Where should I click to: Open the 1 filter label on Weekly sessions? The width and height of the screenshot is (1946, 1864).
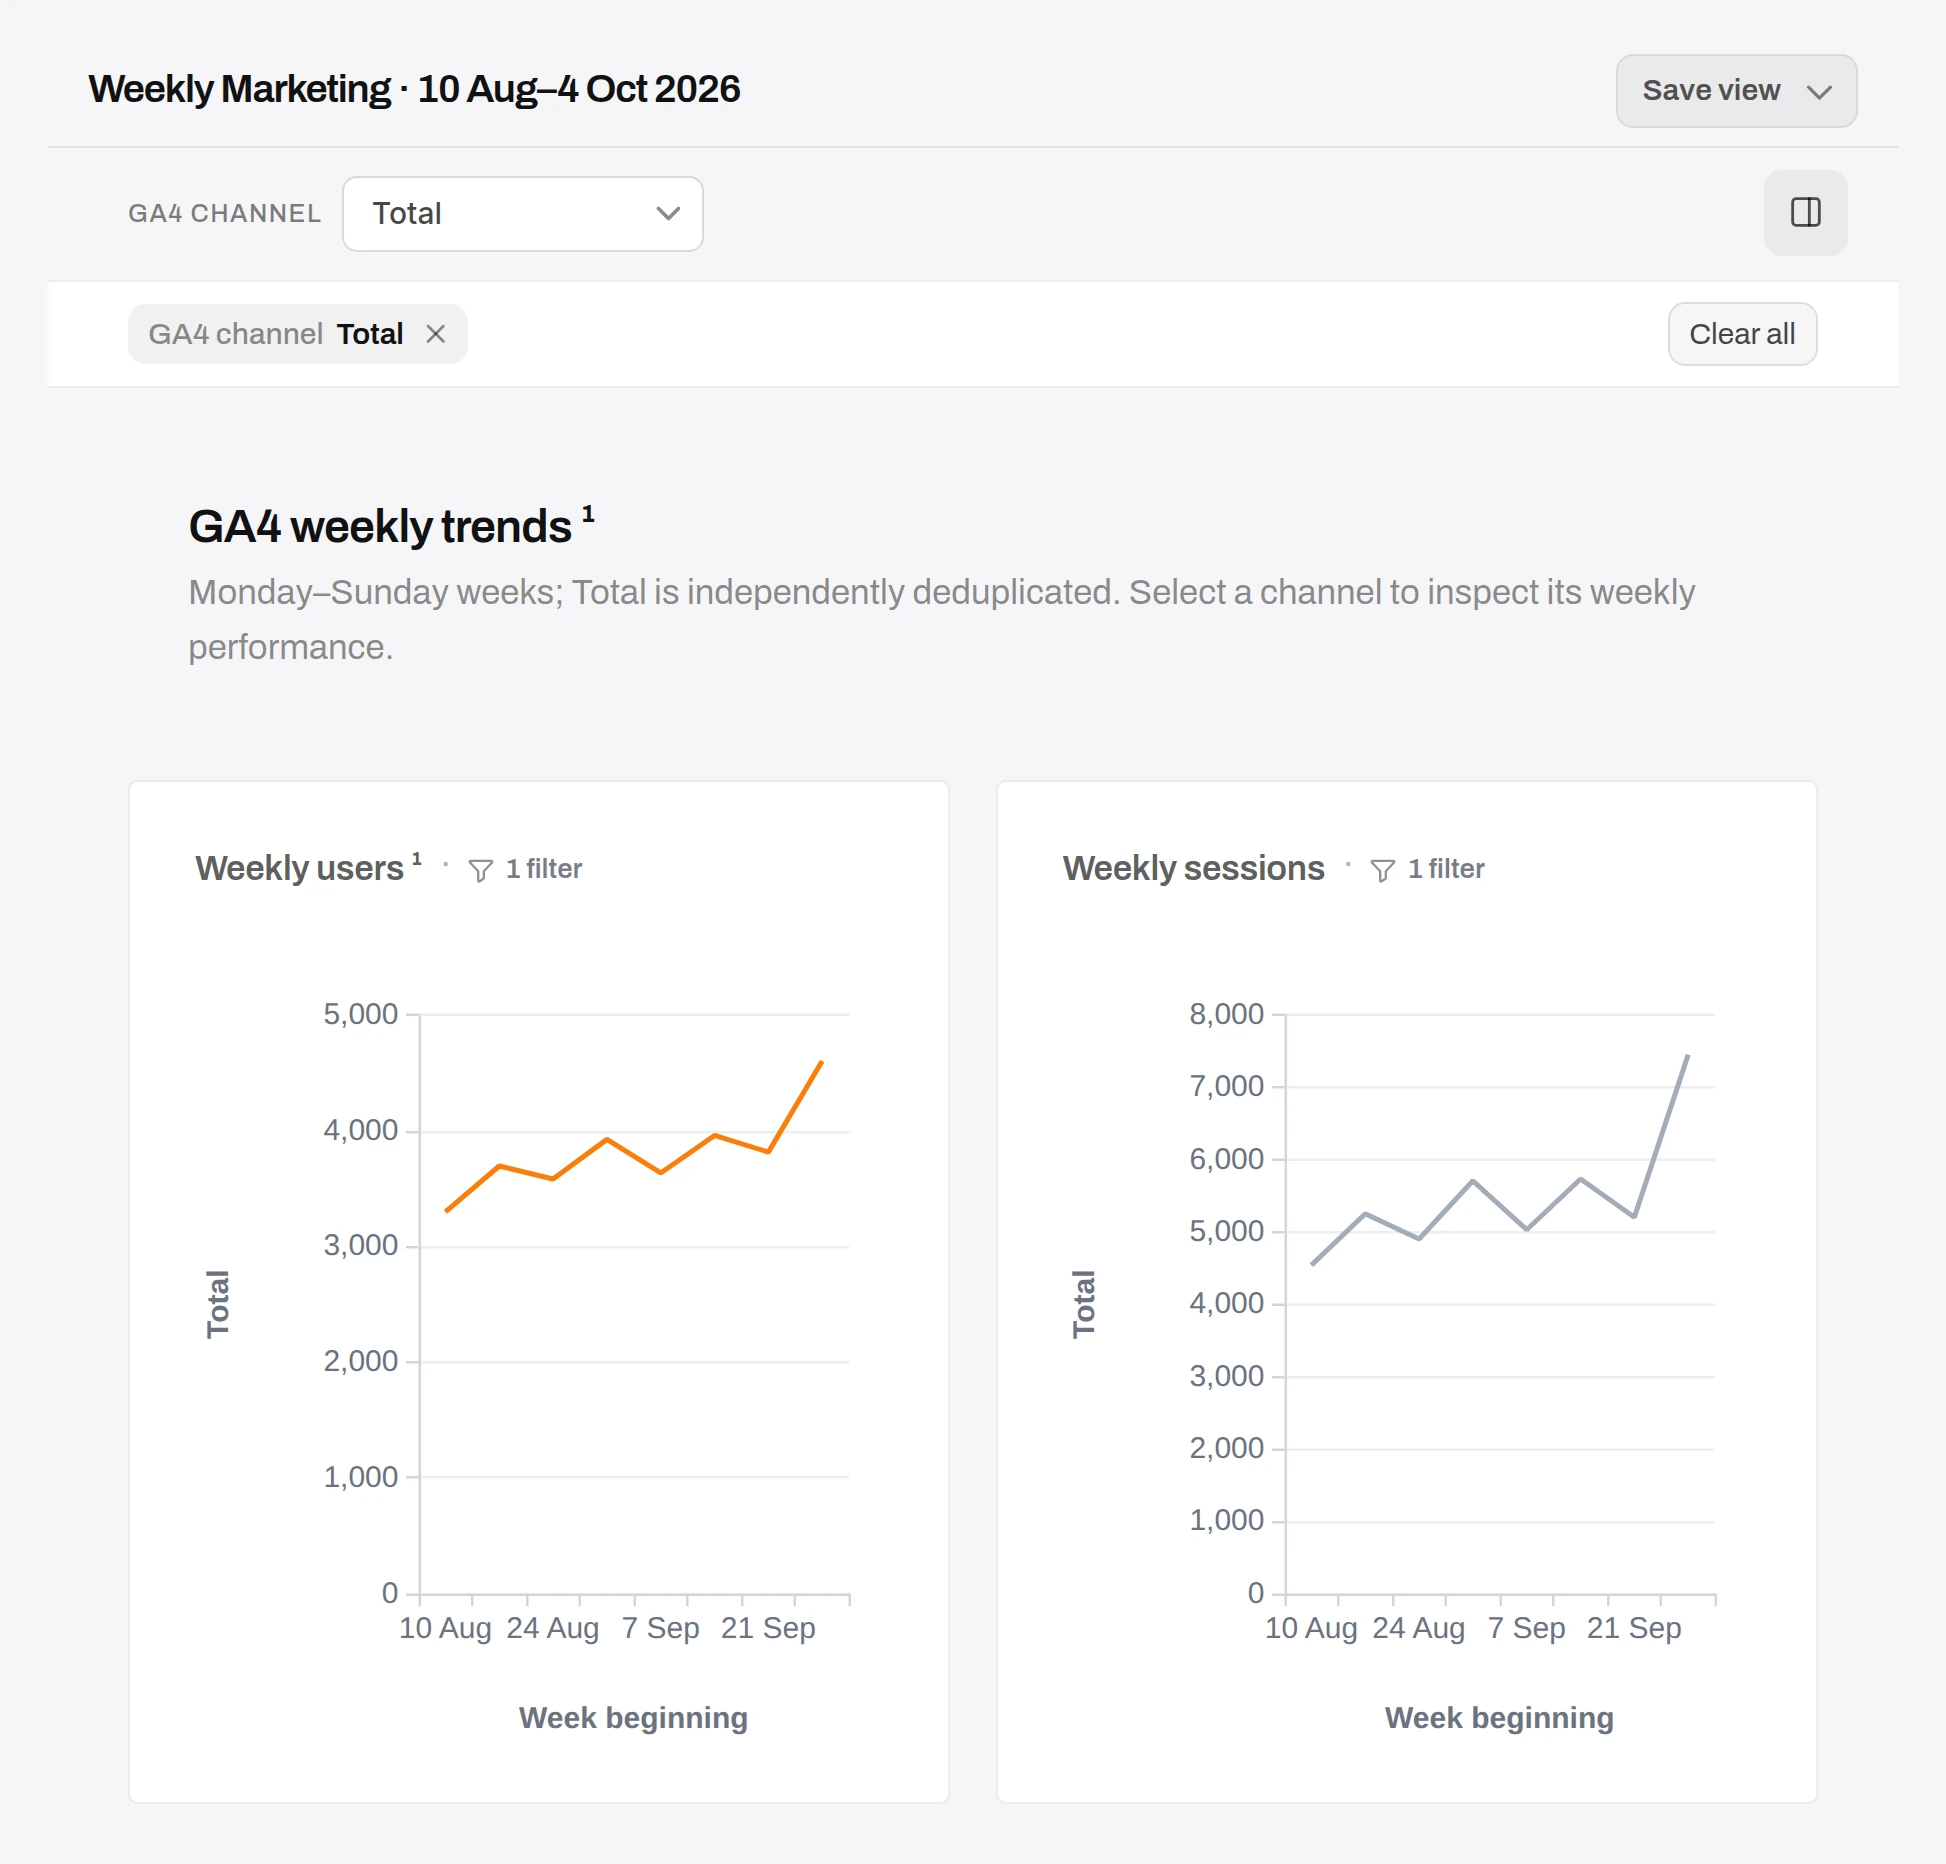1446,869
